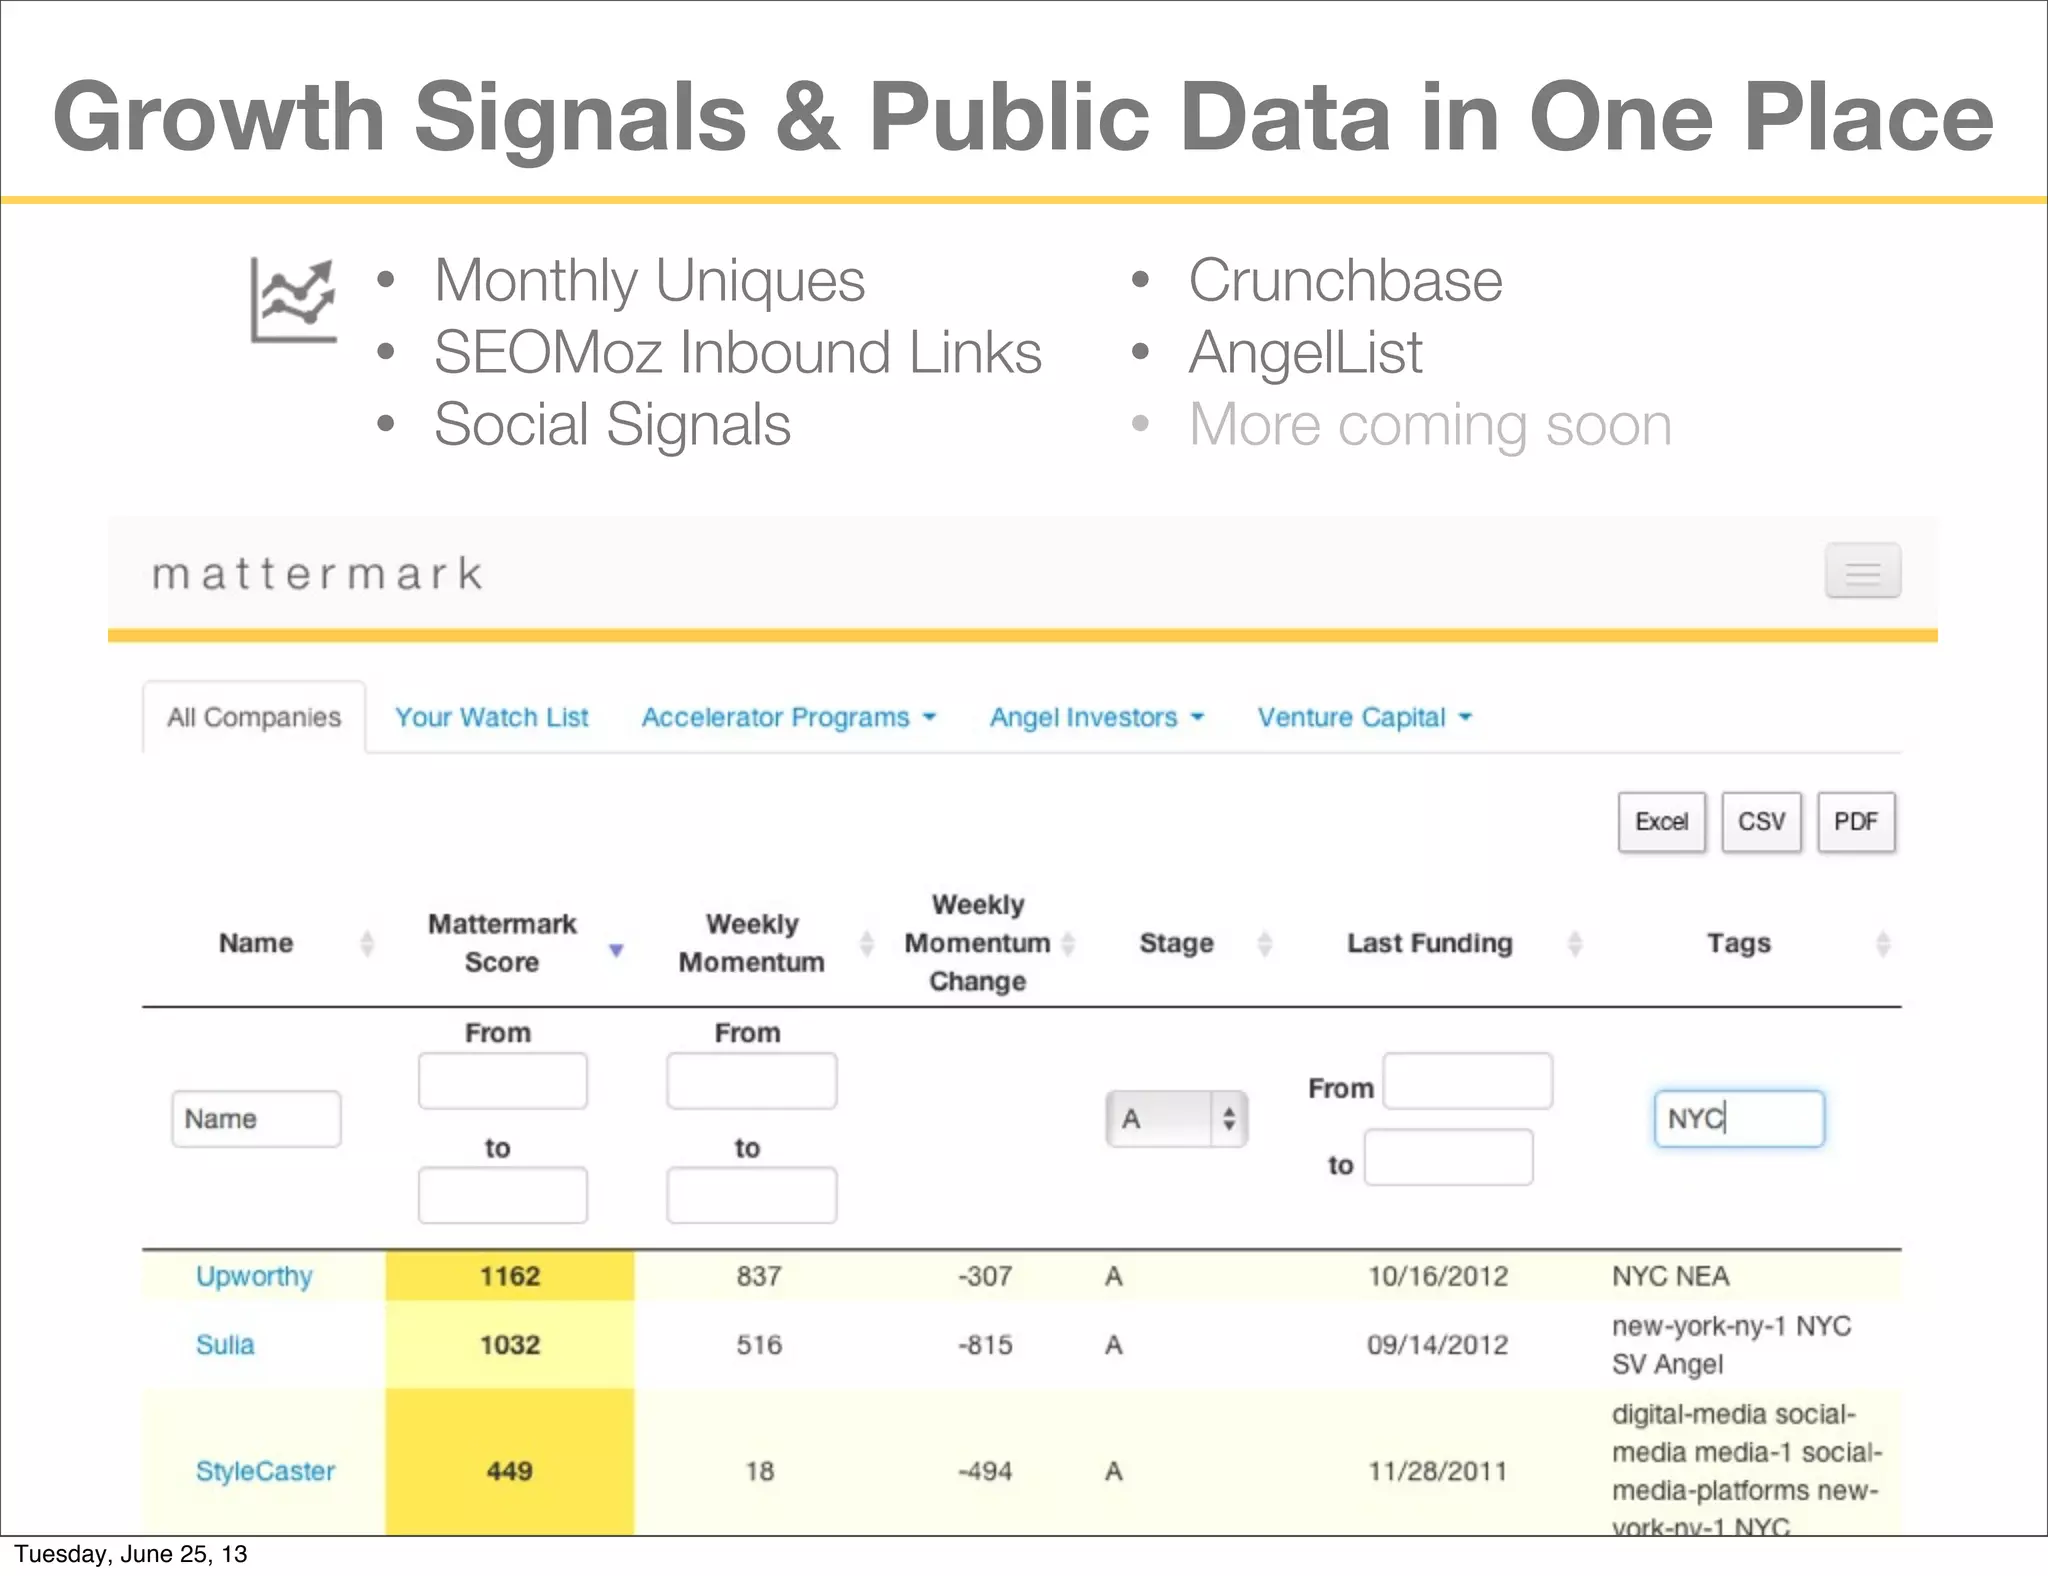Switch to All Companies tab
This screenshot has width=2048, height=1576.
(254, 717)
